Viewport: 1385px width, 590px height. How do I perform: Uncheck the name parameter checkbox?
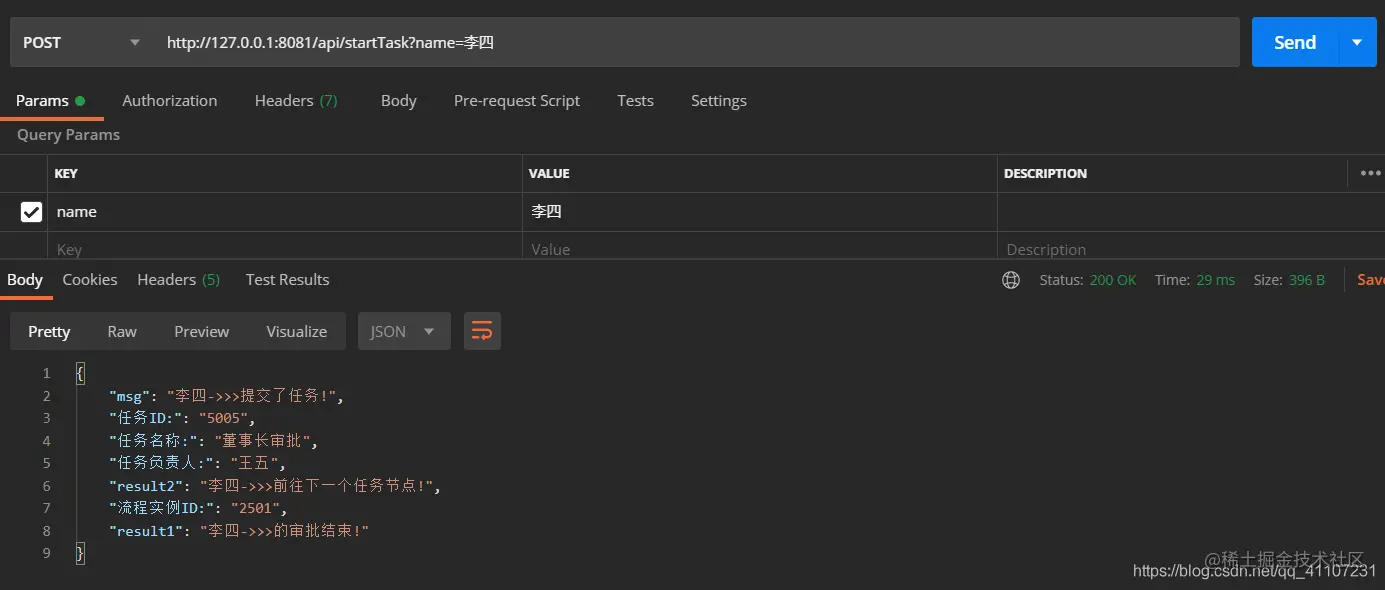31,212
